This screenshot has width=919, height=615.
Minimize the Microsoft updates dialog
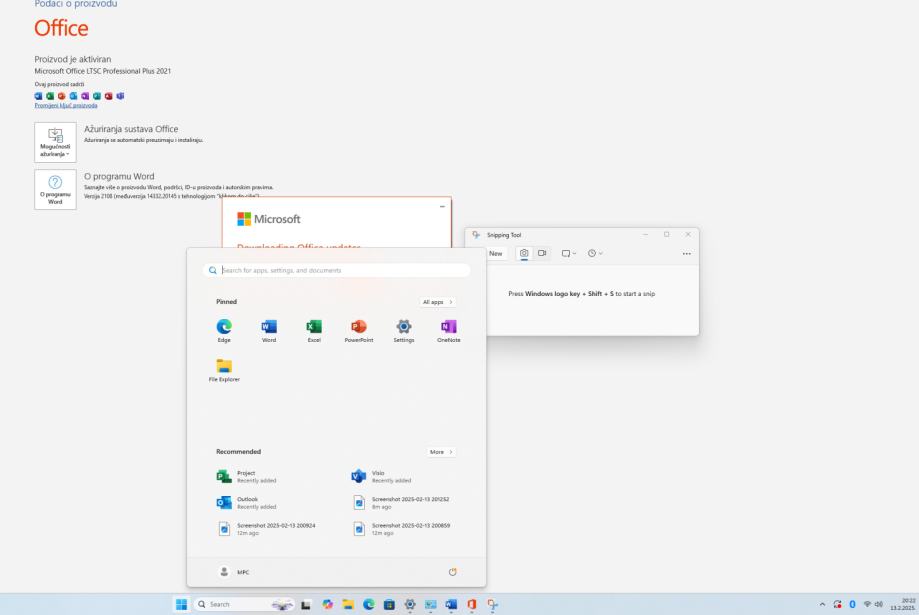click(x=442, y=206)
